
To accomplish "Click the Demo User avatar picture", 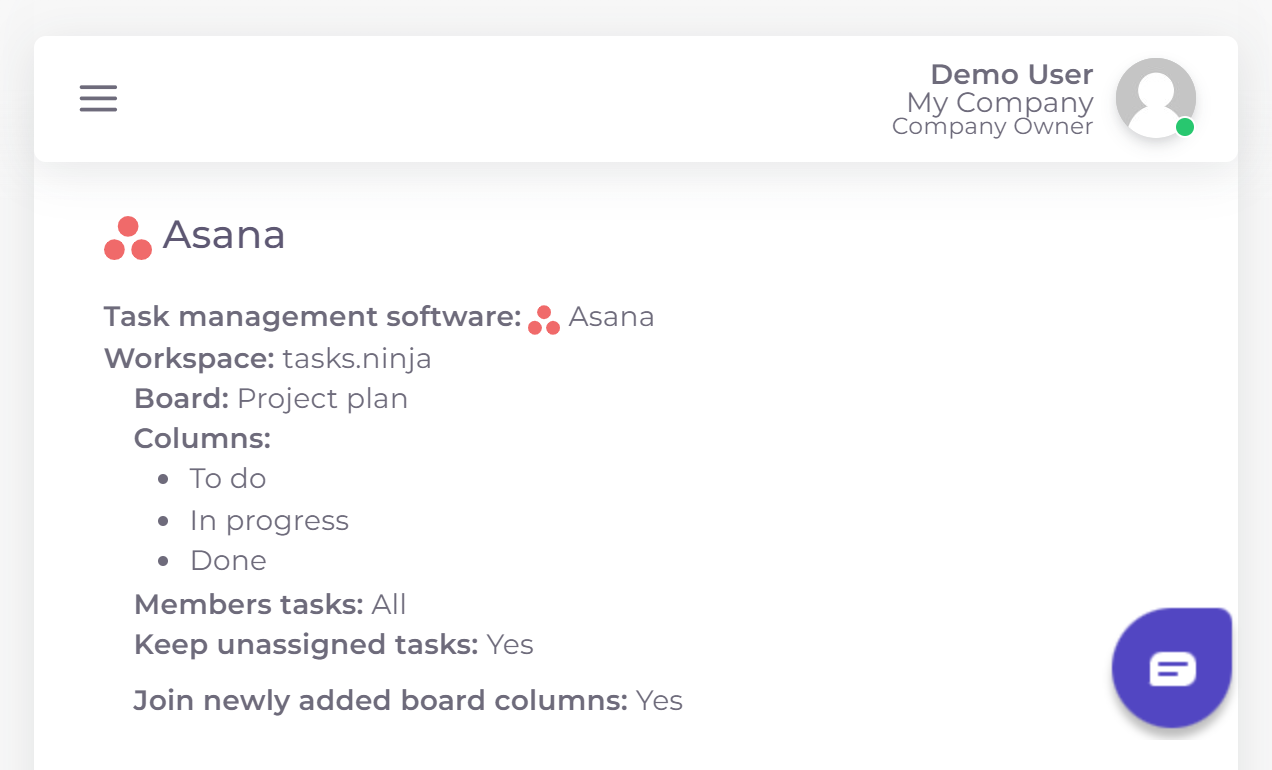I will coord(1155,97).
